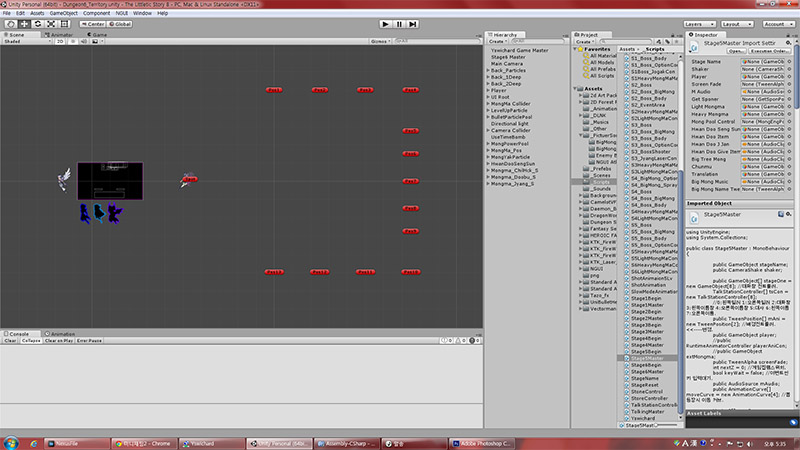Toggle scene audio icon

pos(84,41)
